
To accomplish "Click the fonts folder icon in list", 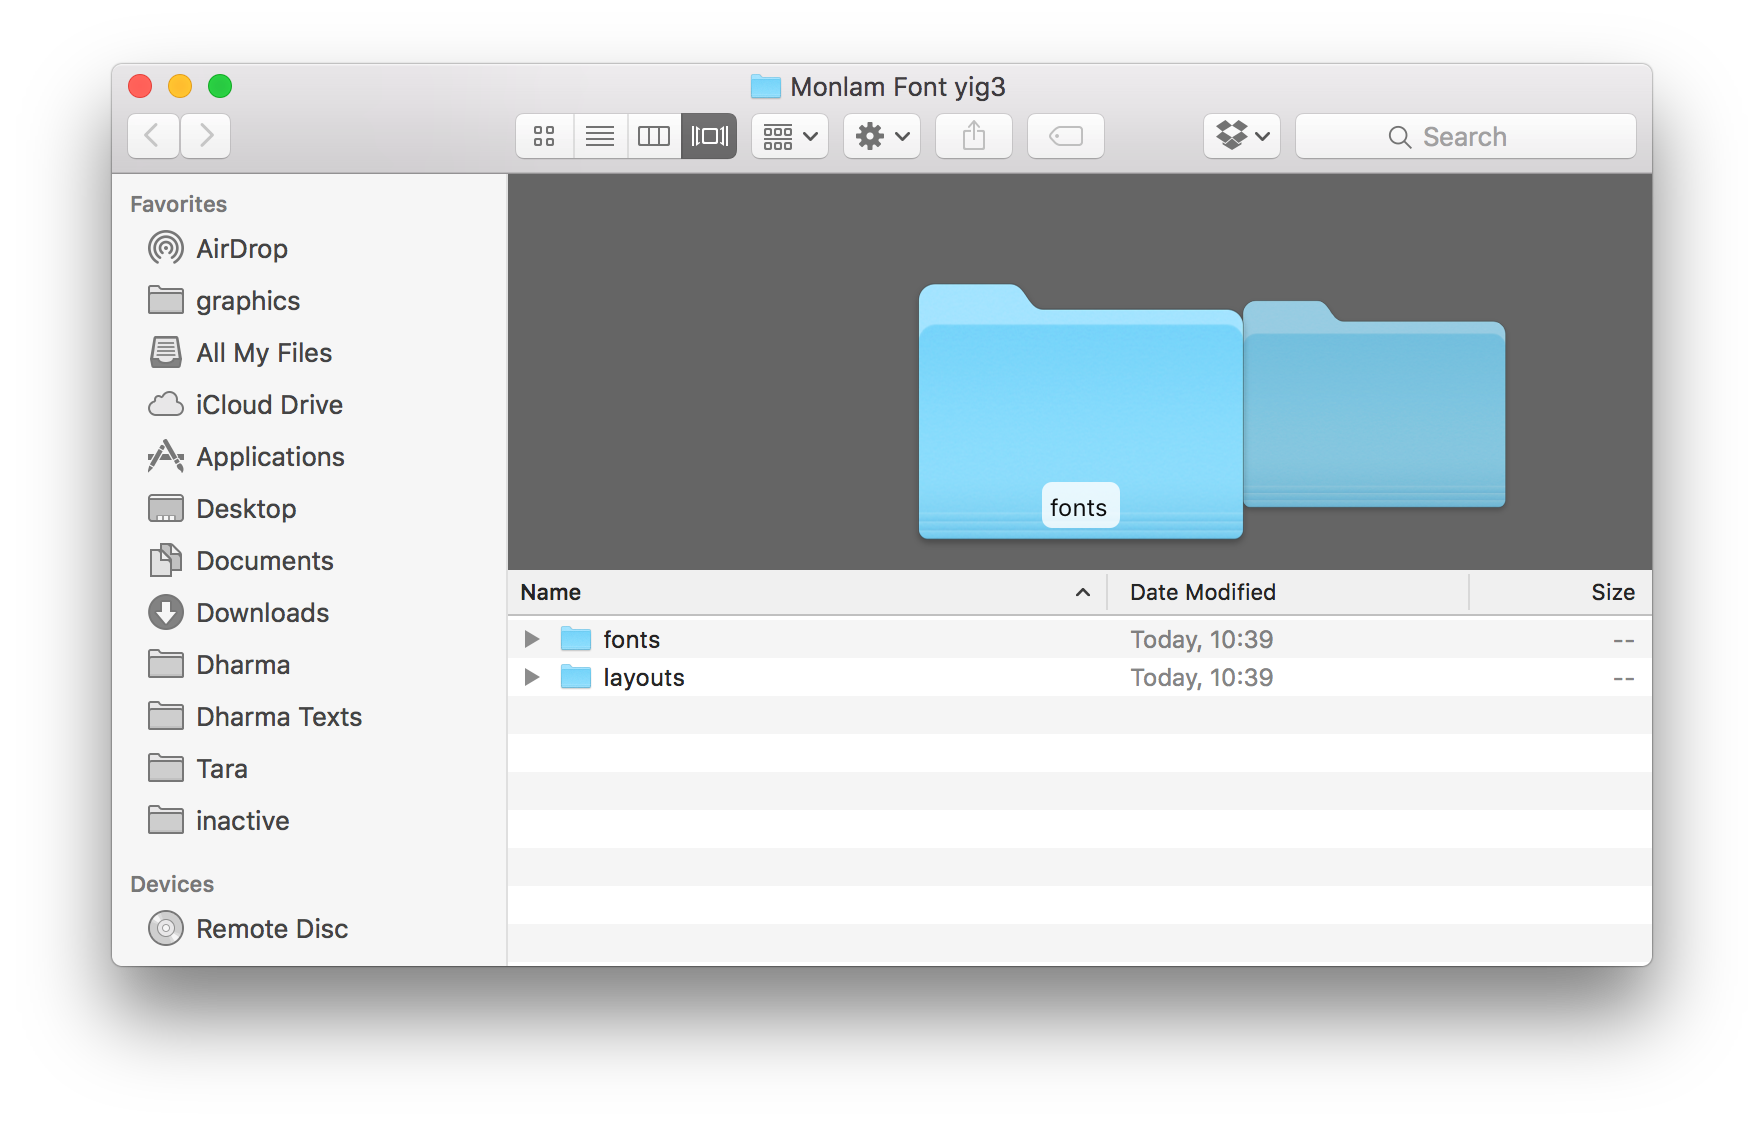I will coord(576,639).
